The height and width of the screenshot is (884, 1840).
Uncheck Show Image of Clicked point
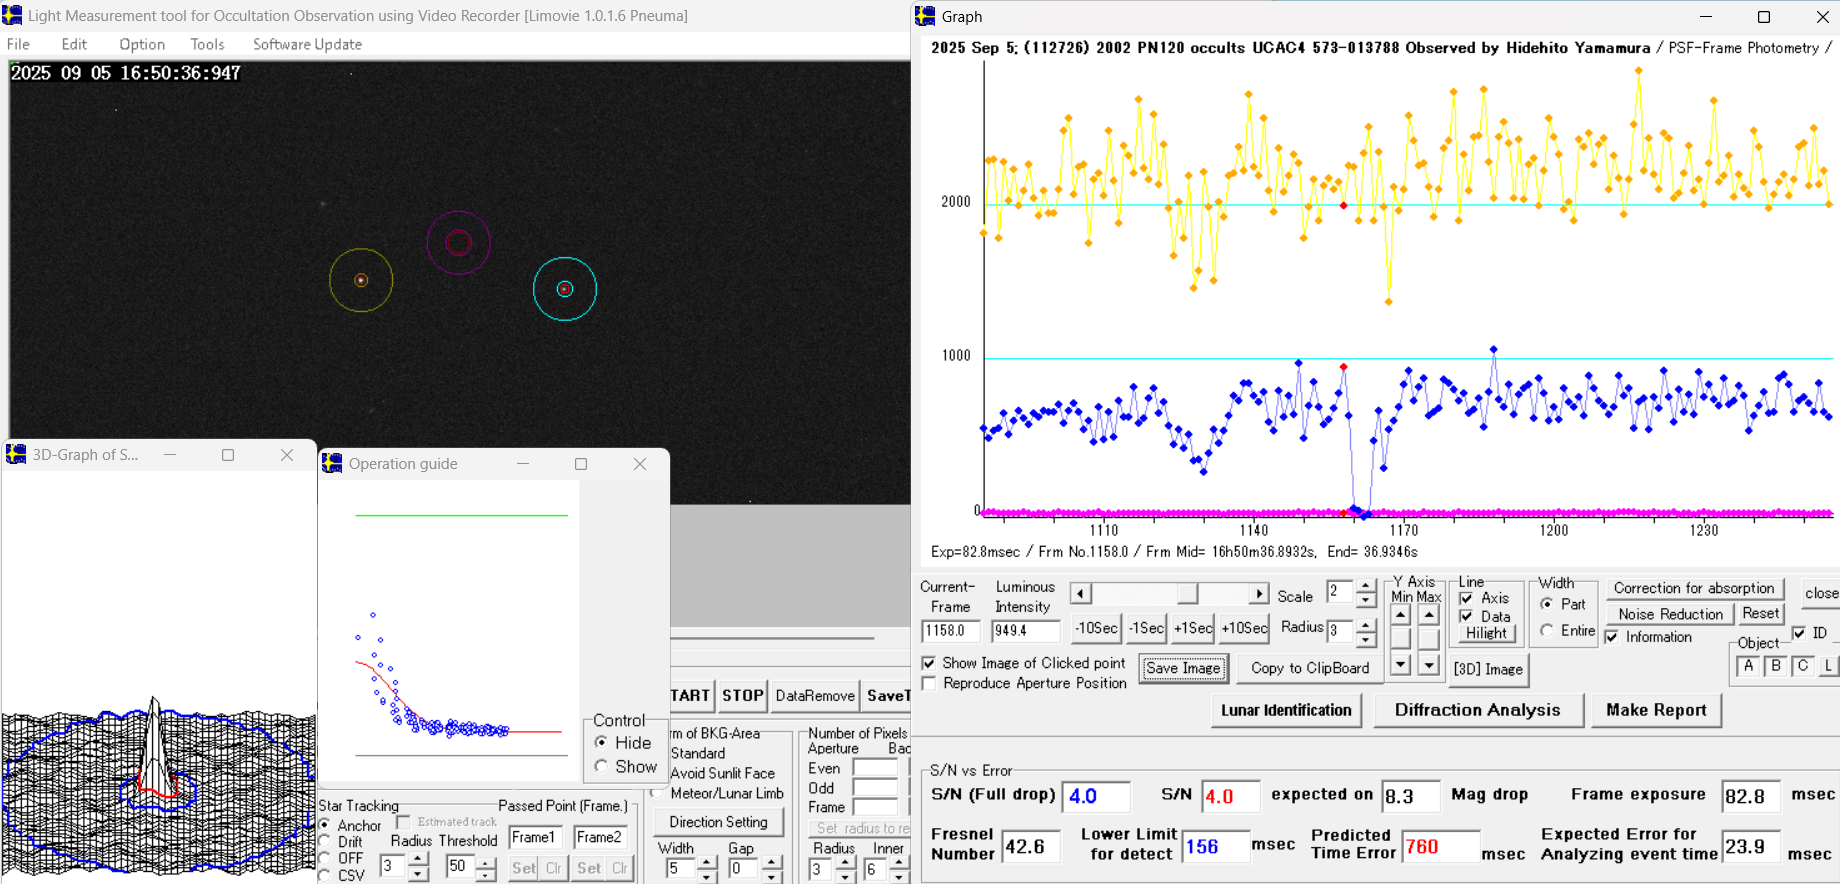click(929, 663)
